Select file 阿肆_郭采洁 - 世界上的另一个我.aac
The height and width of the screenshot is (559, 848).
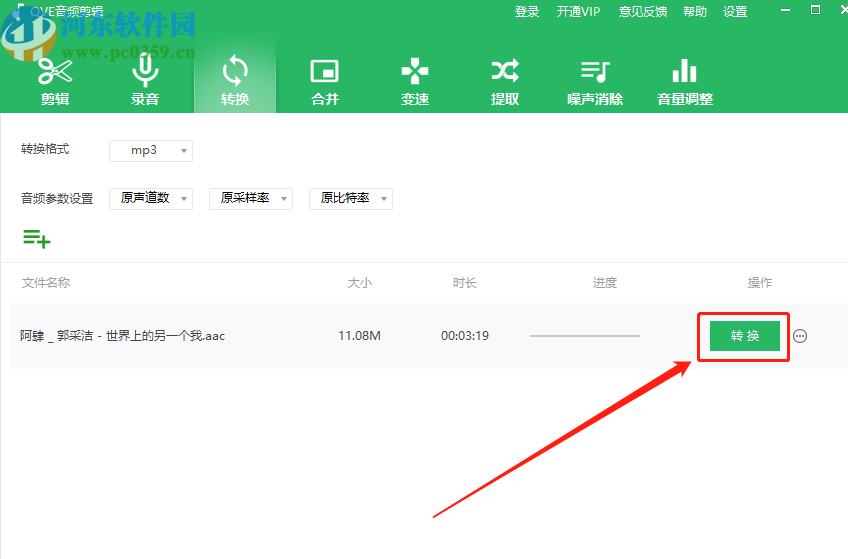click(122, 336)
